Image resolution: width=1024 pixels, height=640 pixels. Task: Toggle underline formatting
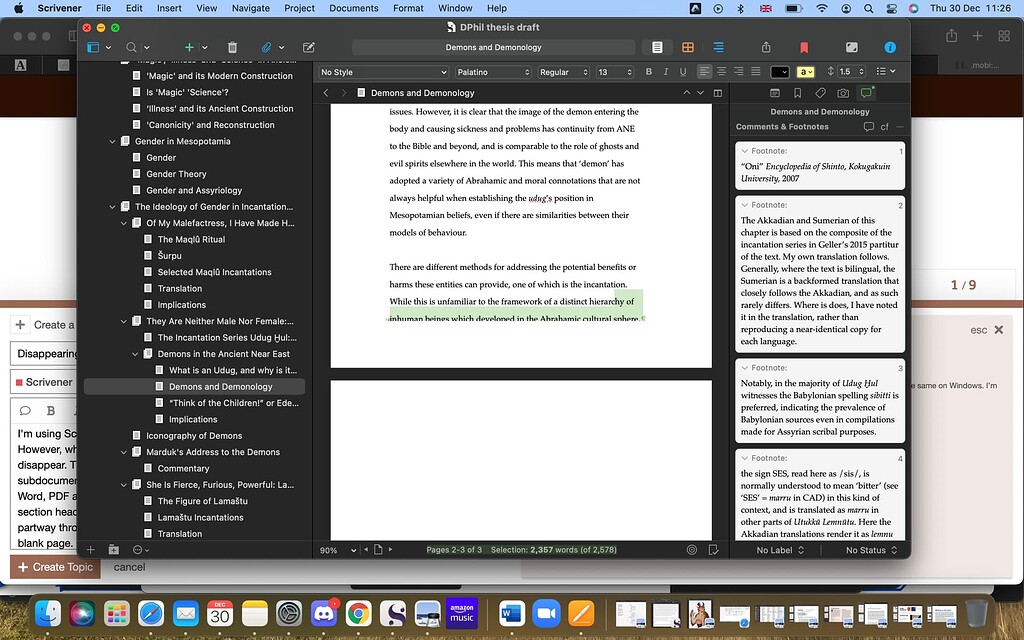683,71
